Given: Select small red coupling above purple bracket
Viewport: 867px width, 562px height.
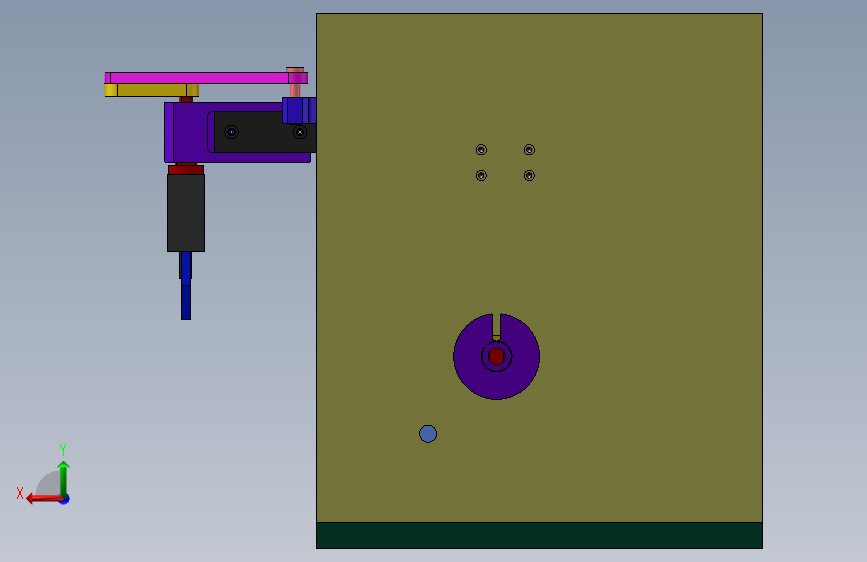Looking at the screenshot, I should click(x=186, y=100).
